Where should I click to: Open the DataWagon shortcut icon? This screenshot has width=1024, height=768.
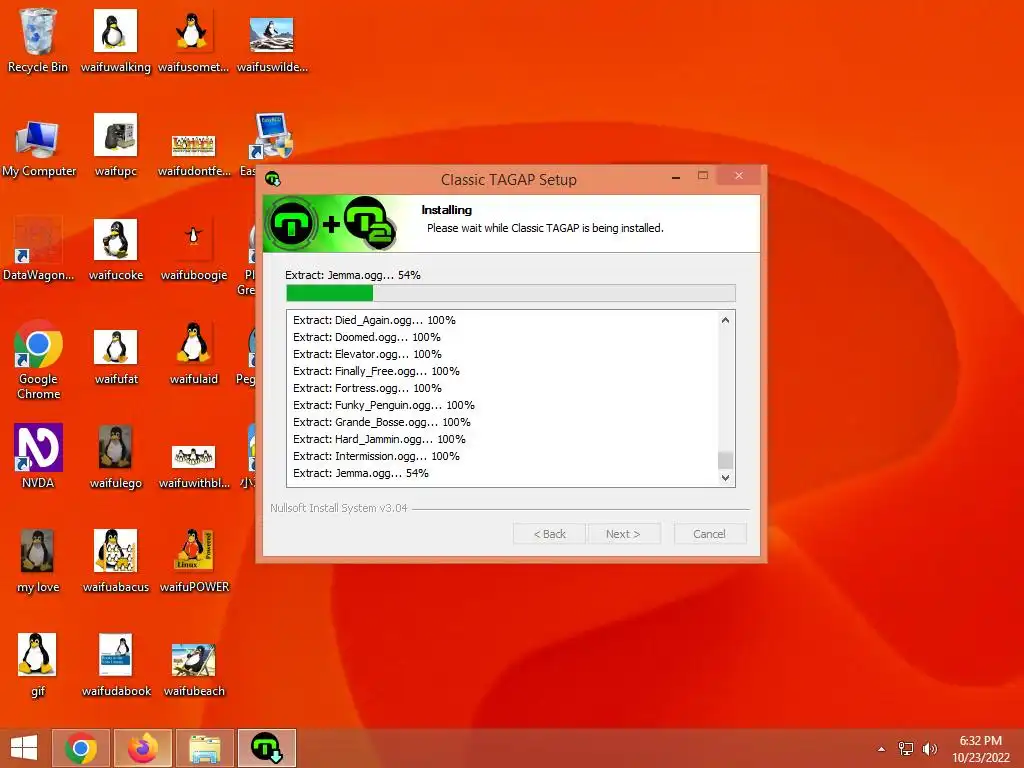pos(38,249)
